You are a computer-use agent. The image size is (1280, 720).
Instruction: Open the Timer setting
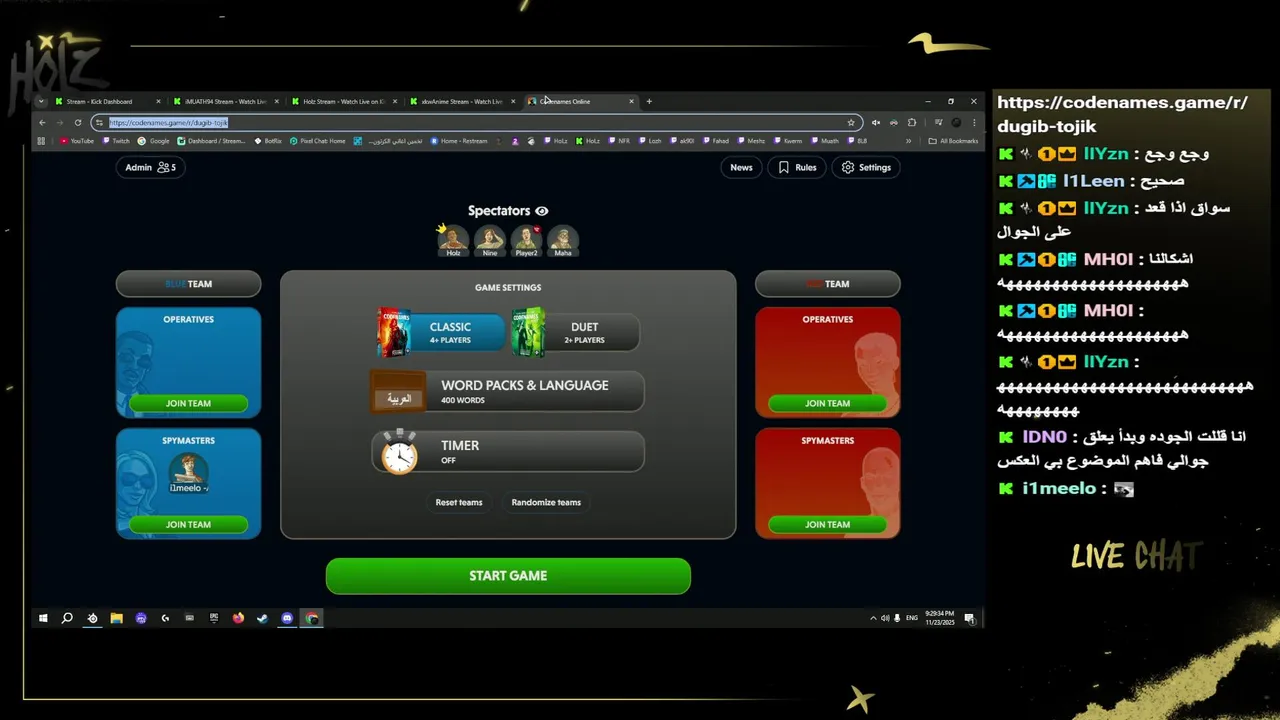point(508,452)
